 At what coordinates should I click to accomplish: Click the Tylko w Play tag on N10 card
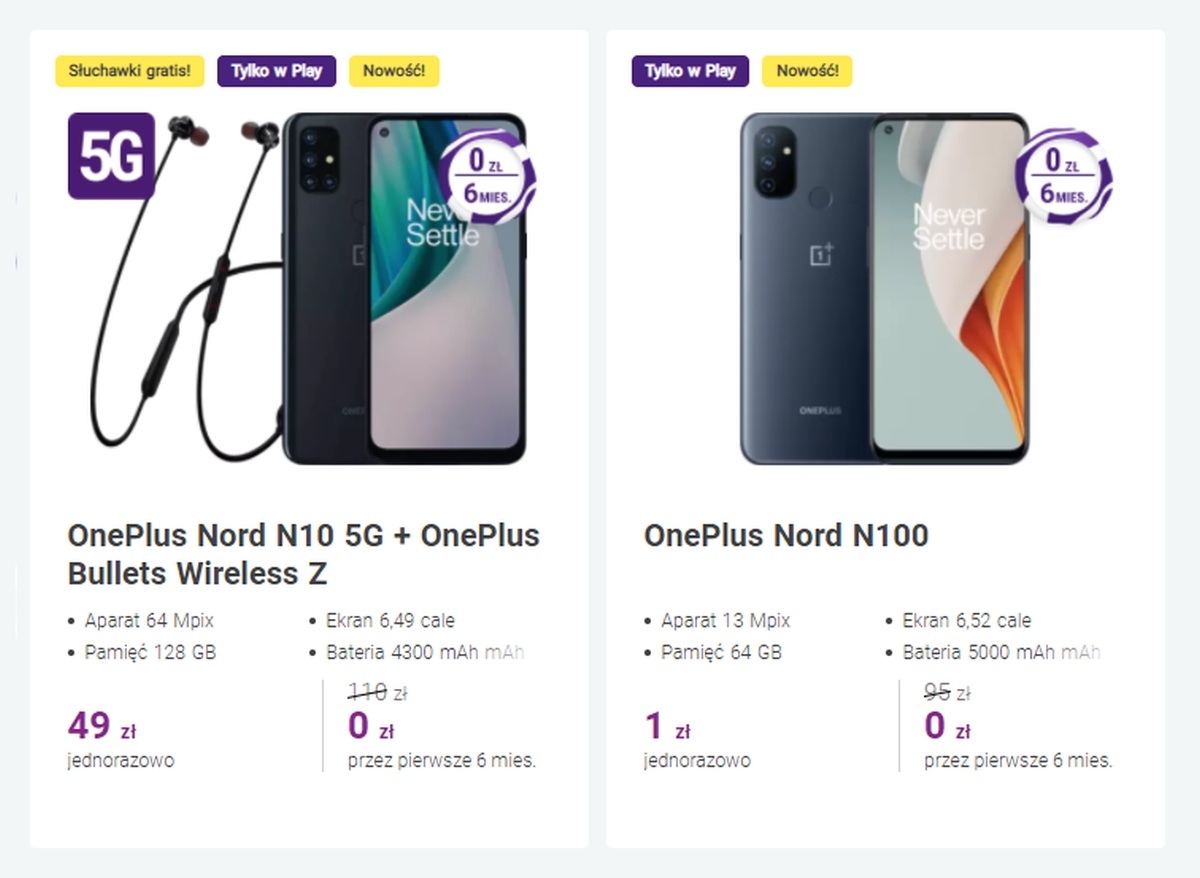[276, 71]
